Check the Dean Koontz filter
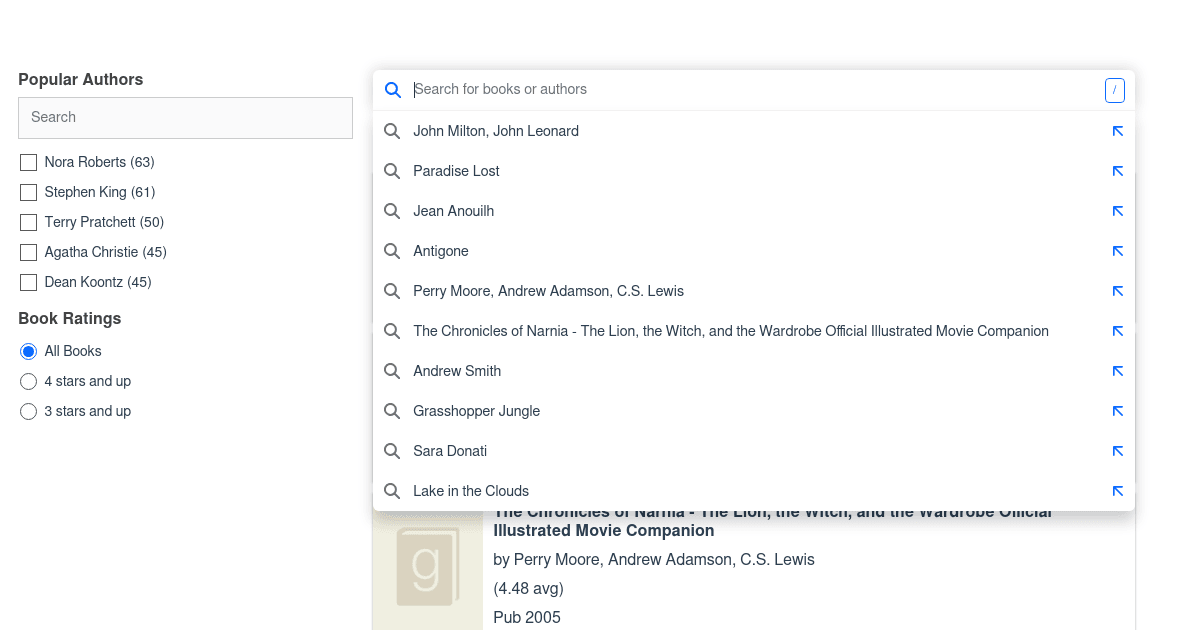This screenshot has height=630, width=1200. pyautogui.click(x=28, y=282)
